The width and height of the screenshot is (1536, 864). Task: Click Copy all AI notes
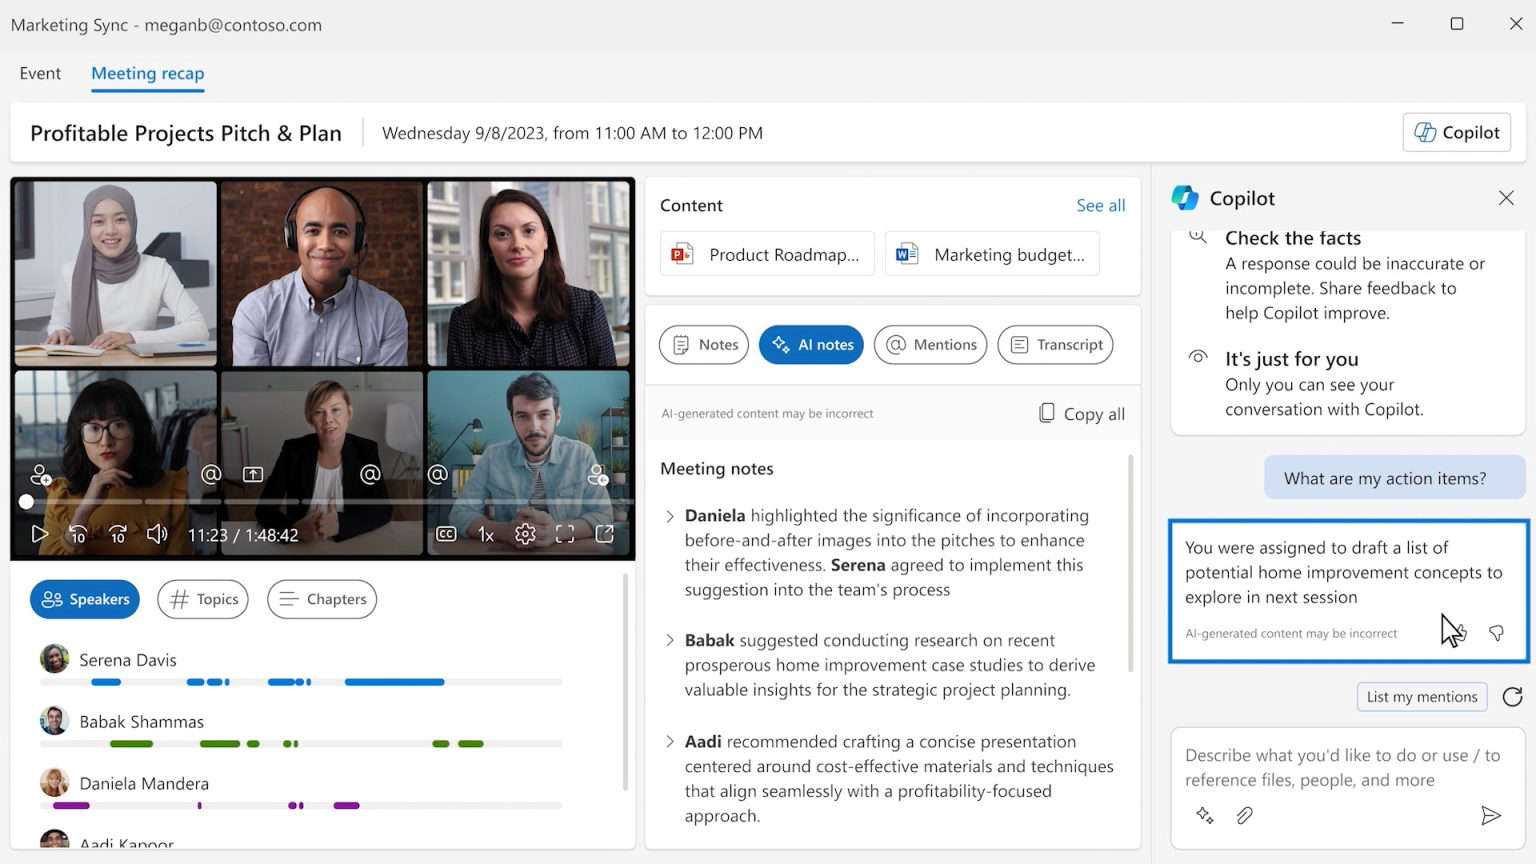coord(1082,414)
